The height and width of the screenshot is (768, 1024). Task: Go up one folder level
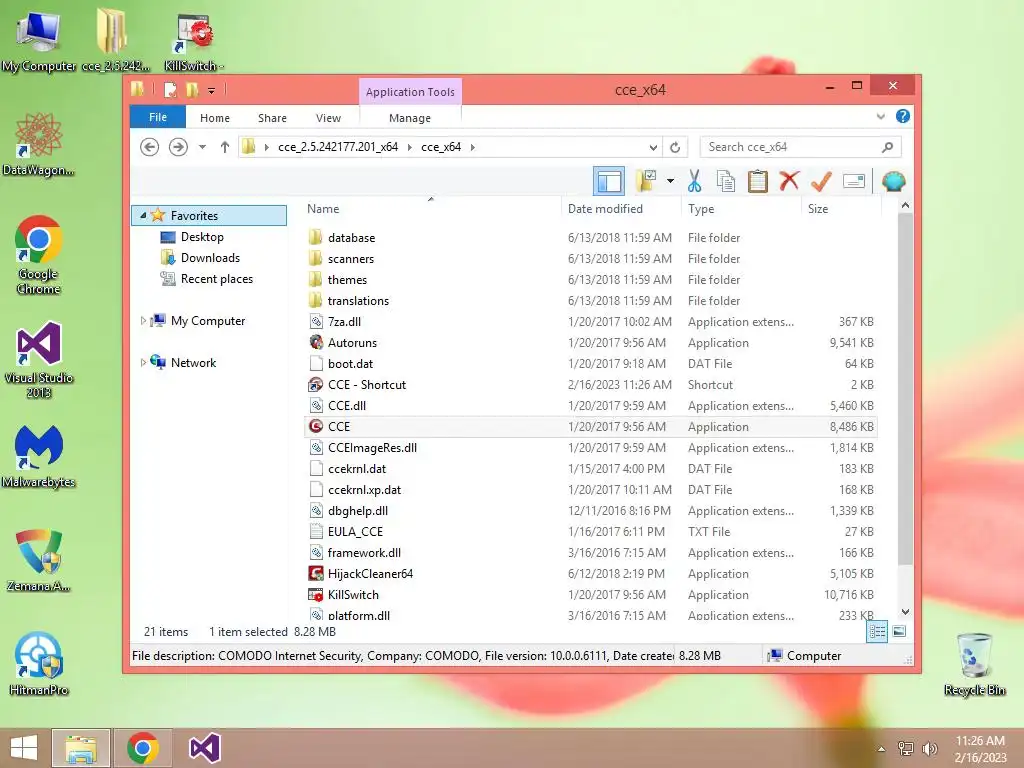(225, 147)
